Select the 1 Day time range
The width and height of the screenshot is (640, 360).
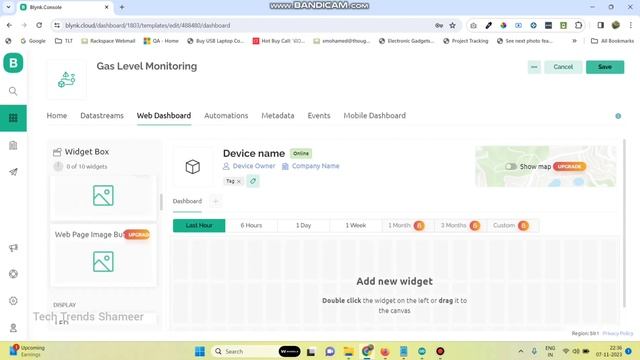tap(303, 225)
